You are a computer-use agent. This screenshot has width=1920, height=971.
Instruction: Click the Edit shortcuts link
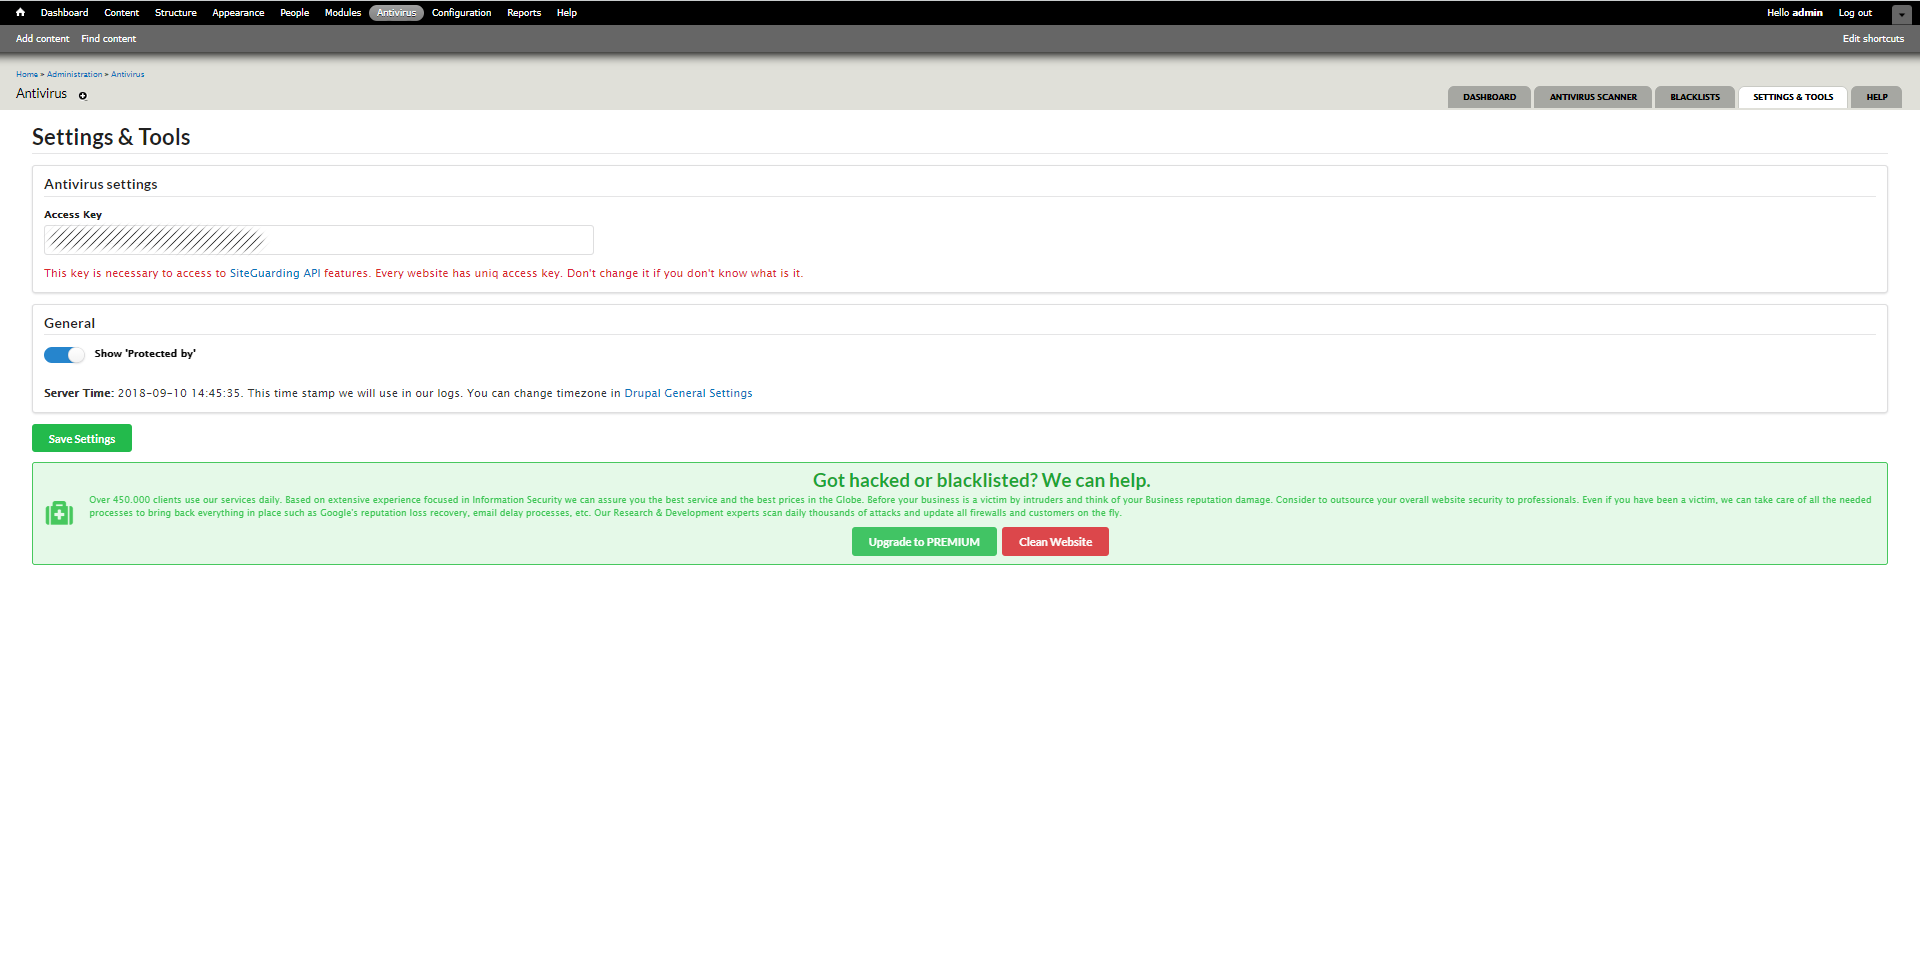click(x=1873, y=39)
